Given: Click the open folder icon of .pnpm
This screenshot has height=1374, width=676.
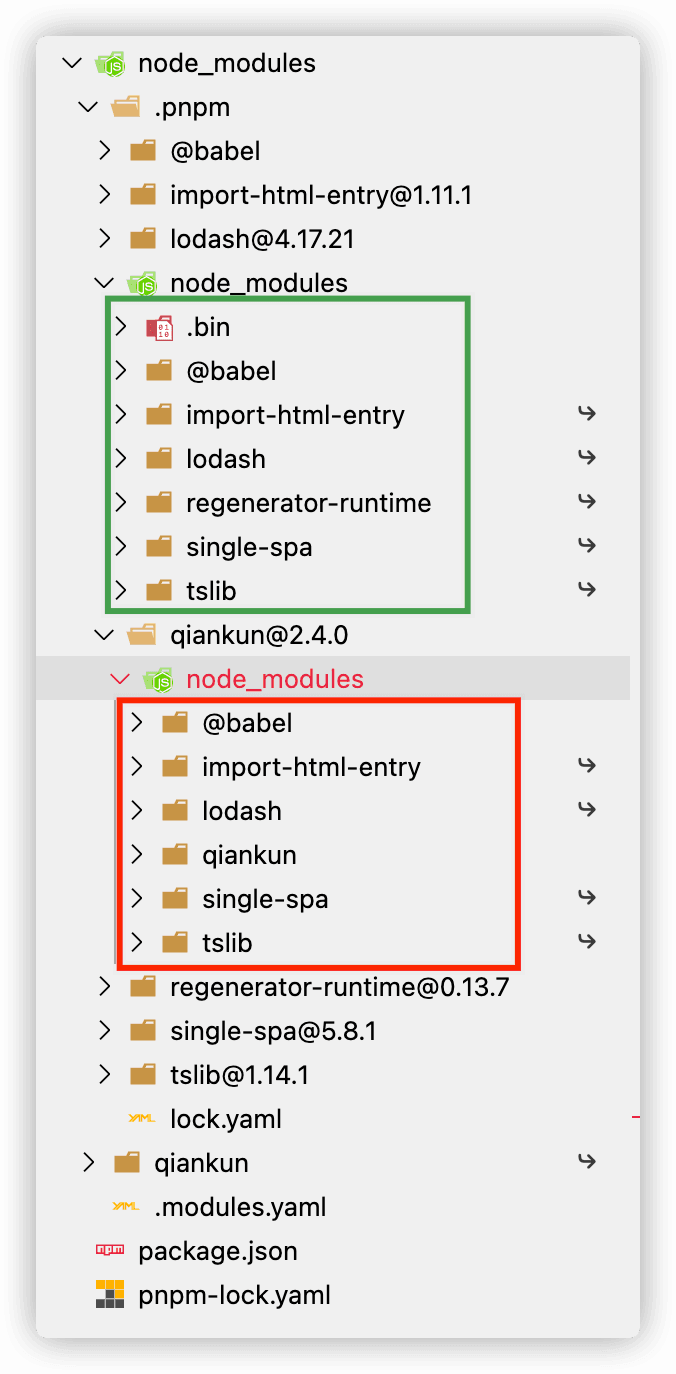Looking at the screenshot, I should pyautogui.click(x=126, y=107).
